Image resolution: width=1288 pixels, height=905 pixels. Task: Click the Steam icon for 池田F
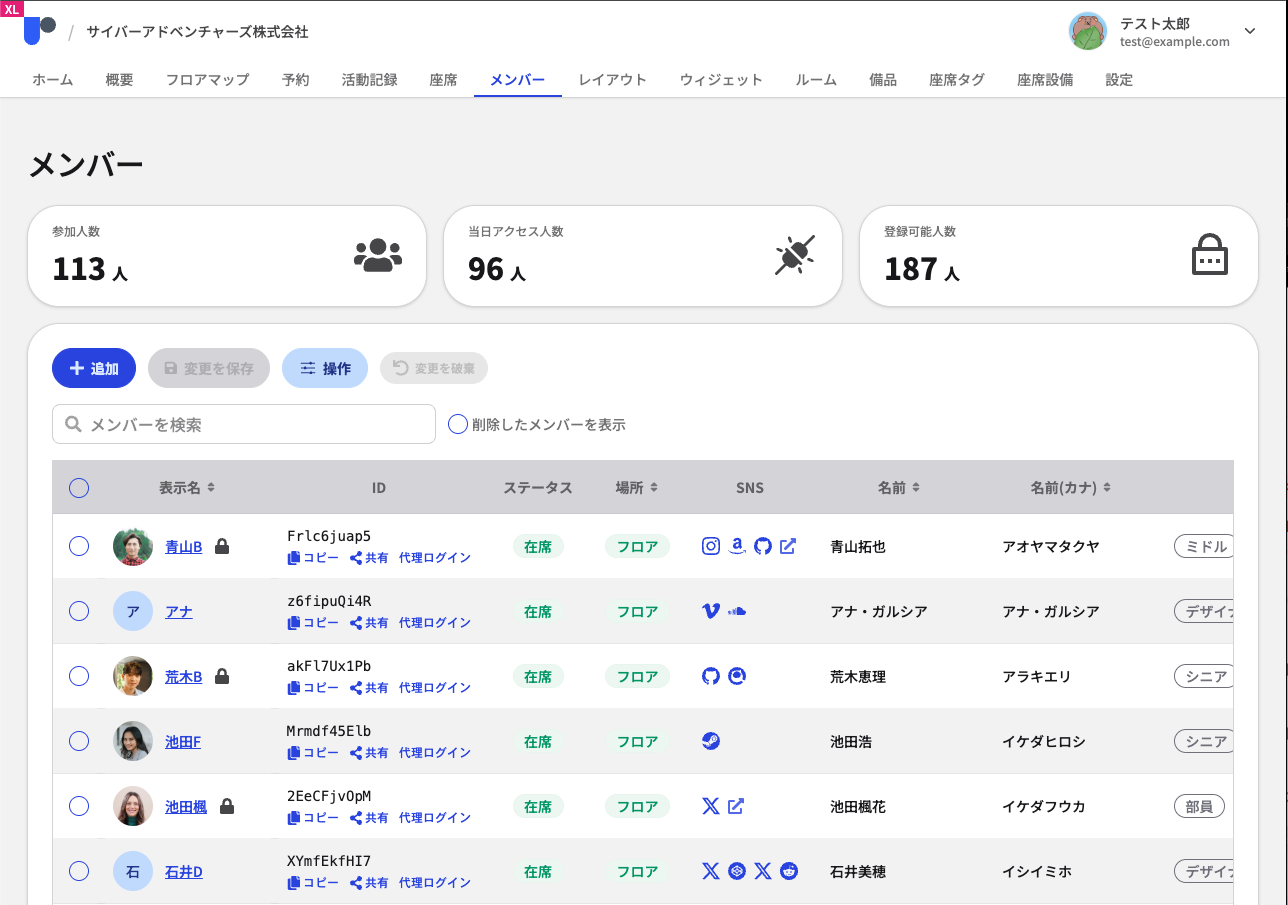(711, 741)
